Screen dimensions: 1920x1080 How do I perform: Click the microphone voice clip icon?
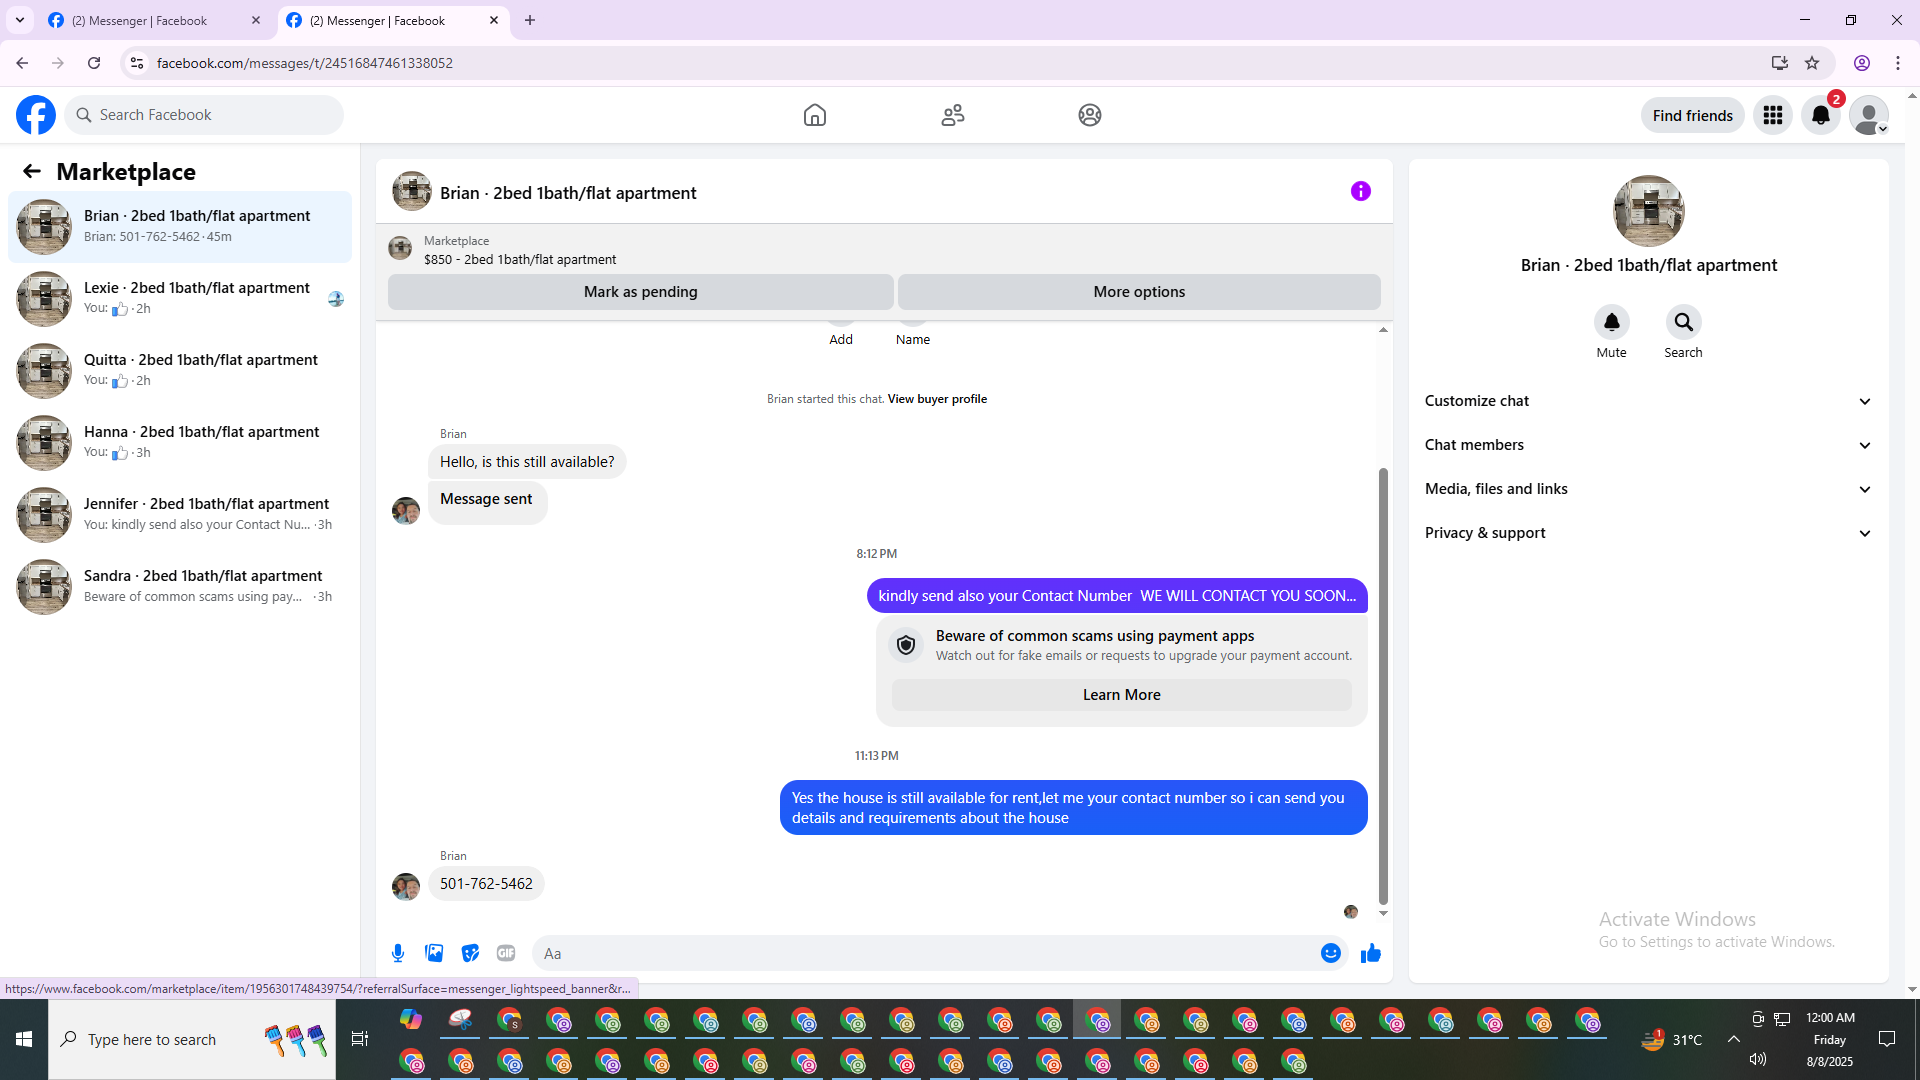pos(398,953)
